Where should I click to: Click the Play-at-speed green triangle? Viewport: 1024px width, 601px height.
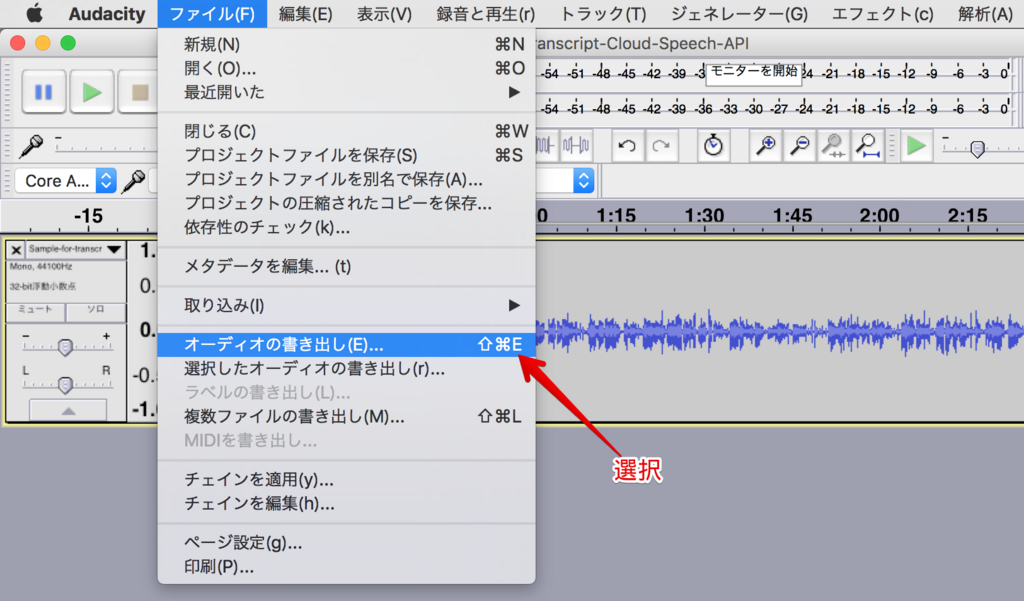pos(916,145)
